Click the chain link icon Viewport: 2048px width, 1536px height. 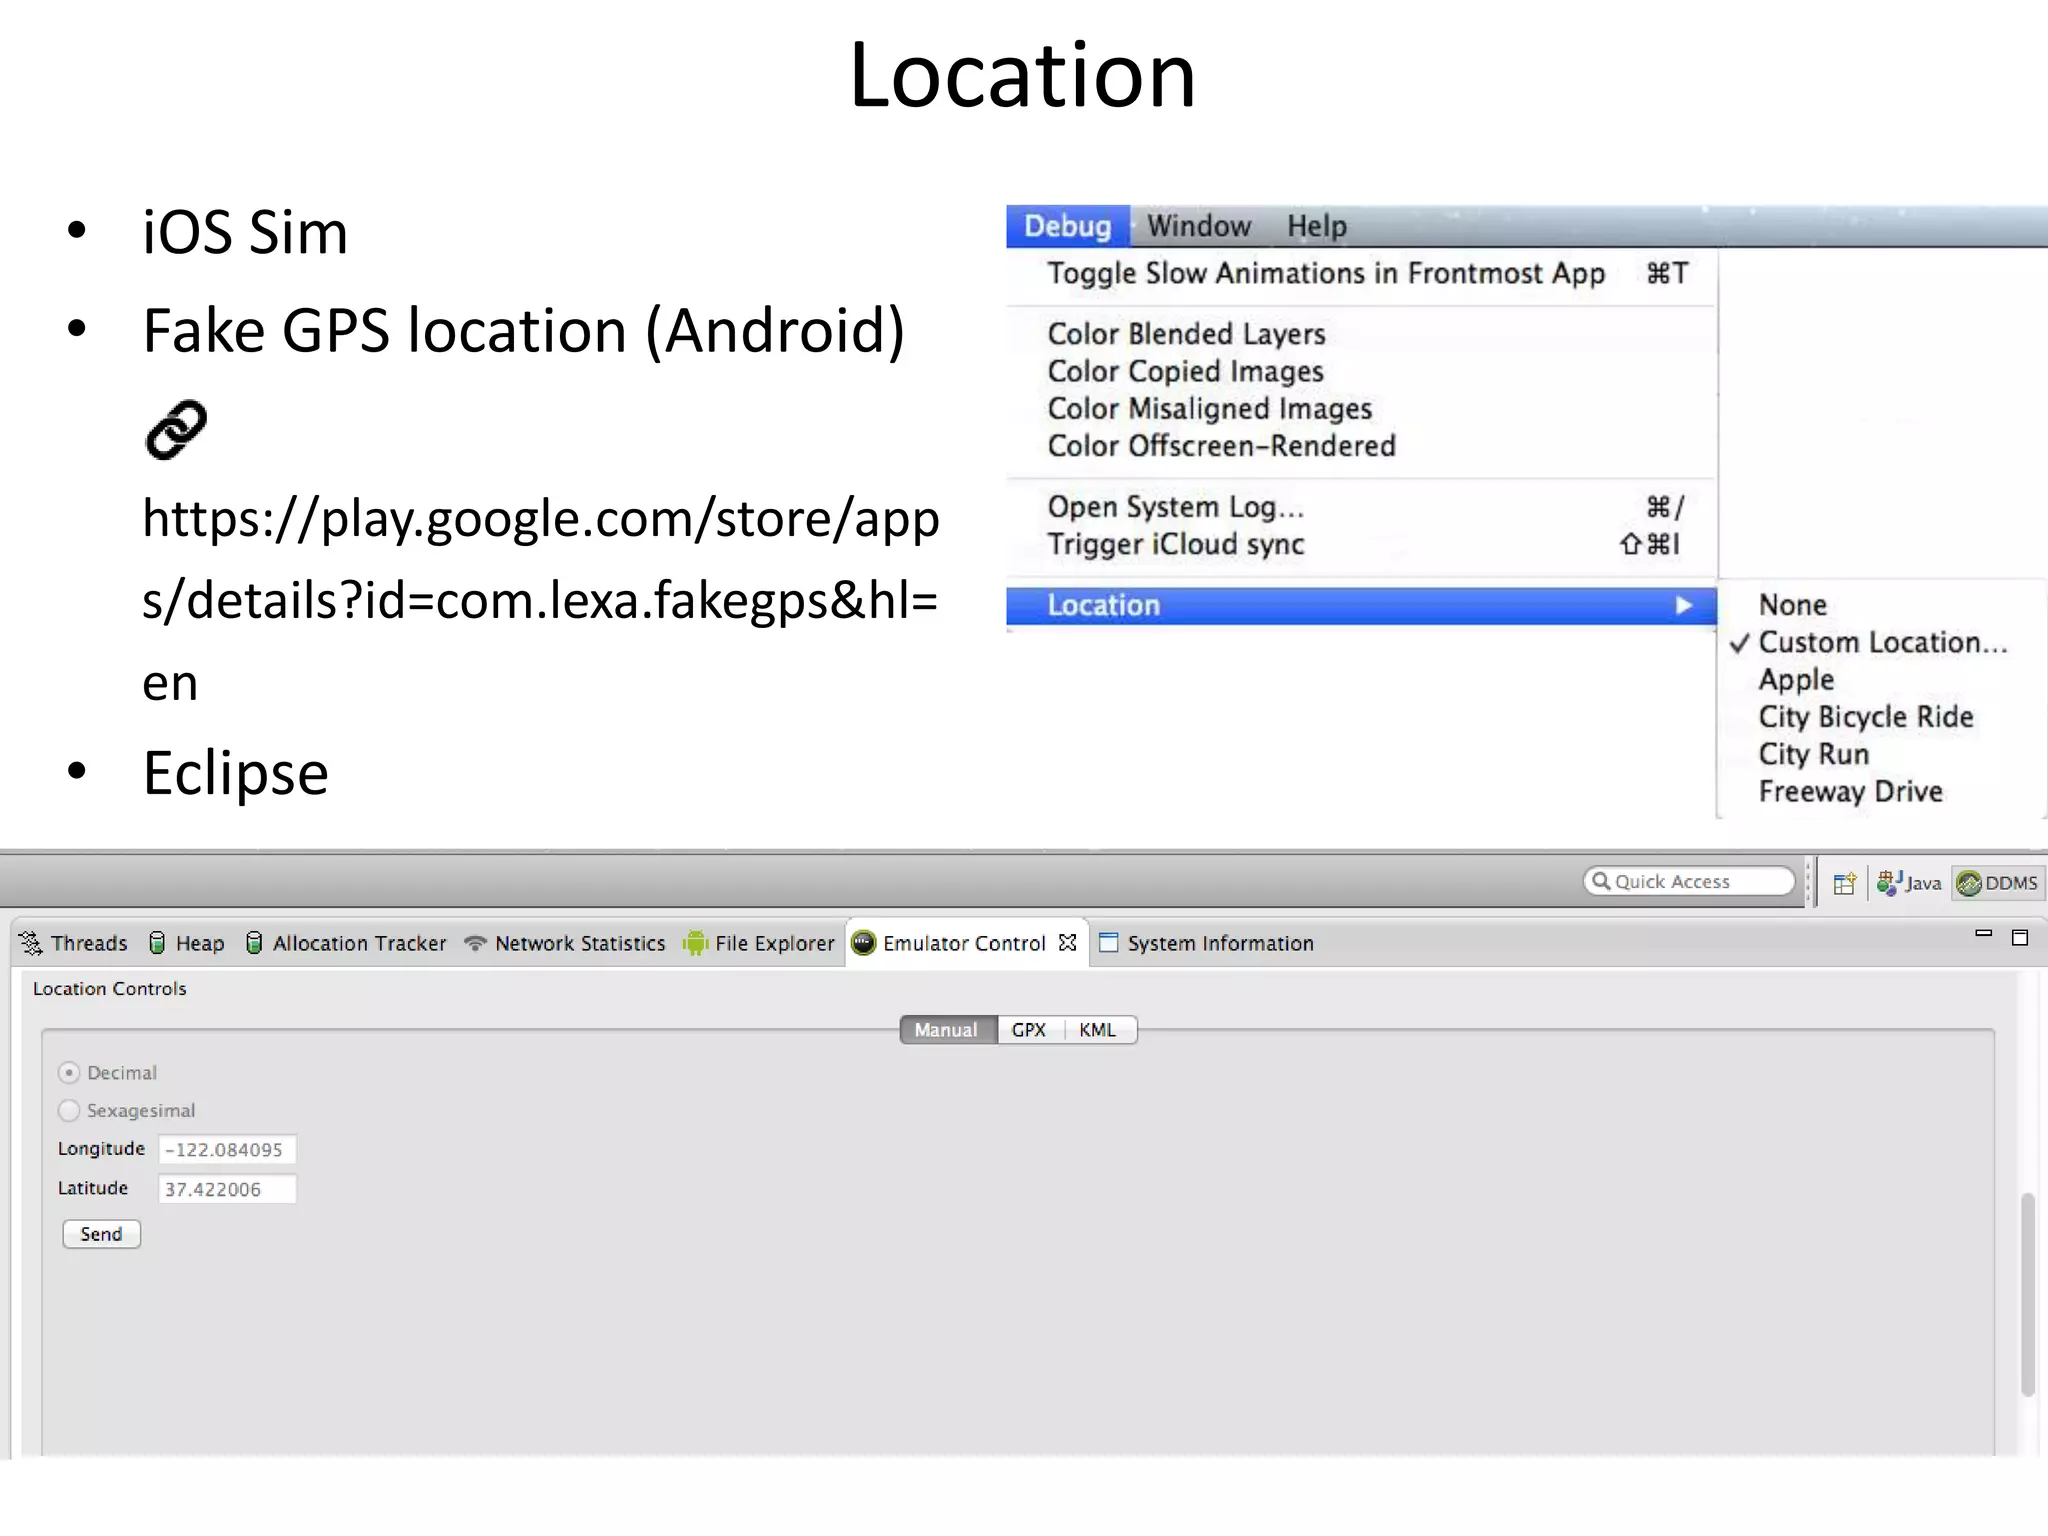[176, 430]
